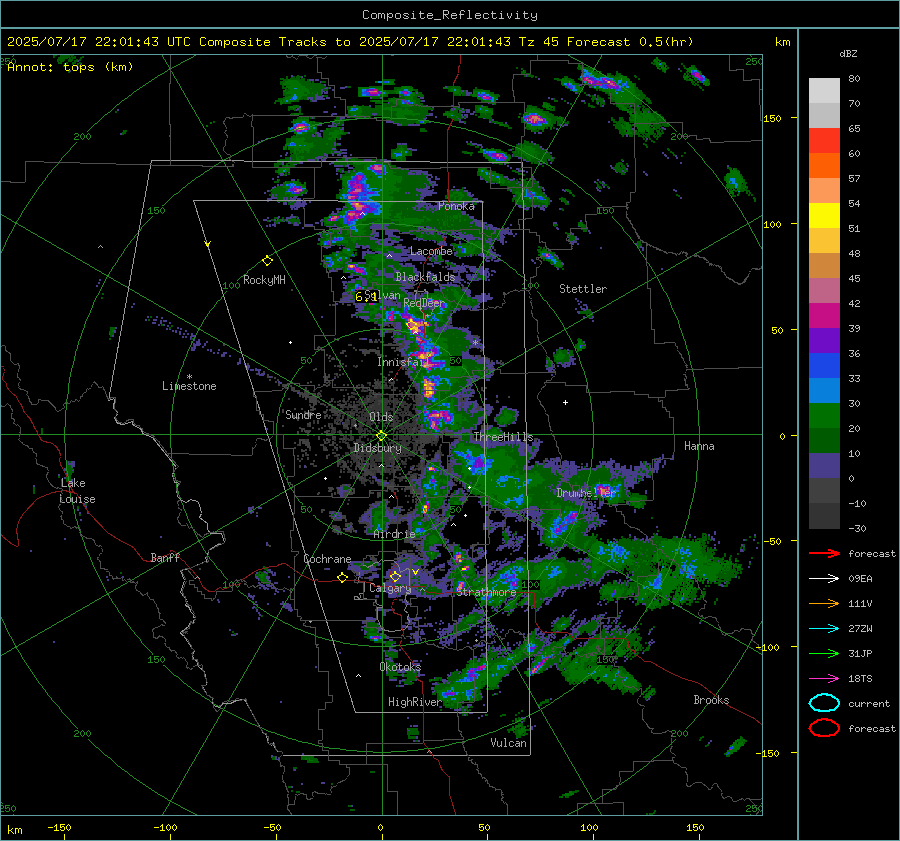The width and height of the screenshot is (900, 841).
Task: Click the yellow radar-center diamond above Didsbury
Action: [x=381, y=436]
